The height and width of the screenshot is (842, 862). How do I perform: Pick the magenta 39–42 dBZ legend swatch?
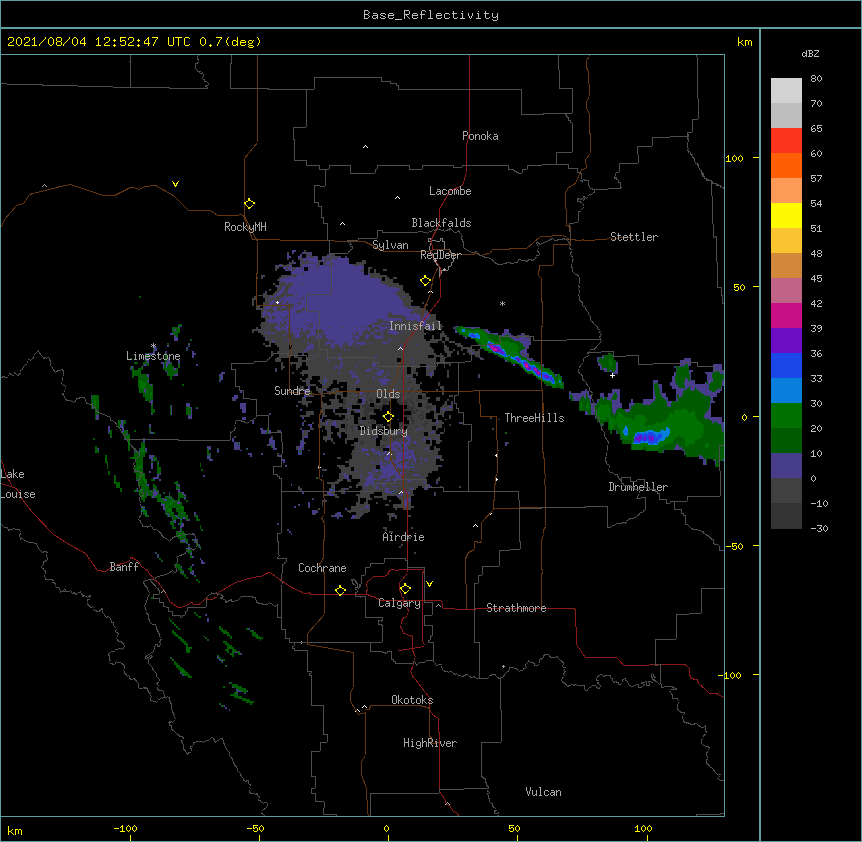[x=786, y=315]
